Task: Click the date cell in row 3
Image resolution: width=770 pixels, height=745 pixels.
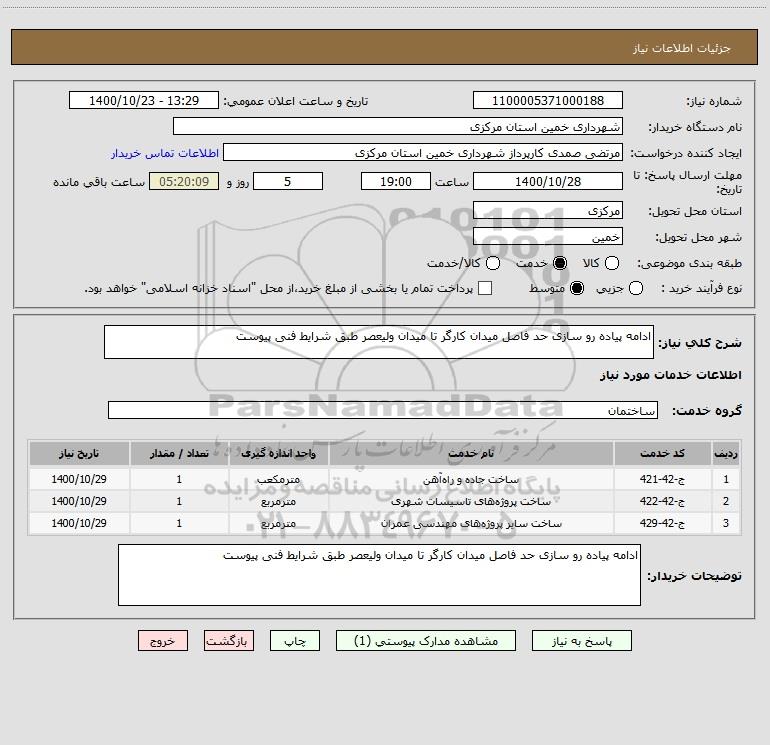Action: pos(79,524)
